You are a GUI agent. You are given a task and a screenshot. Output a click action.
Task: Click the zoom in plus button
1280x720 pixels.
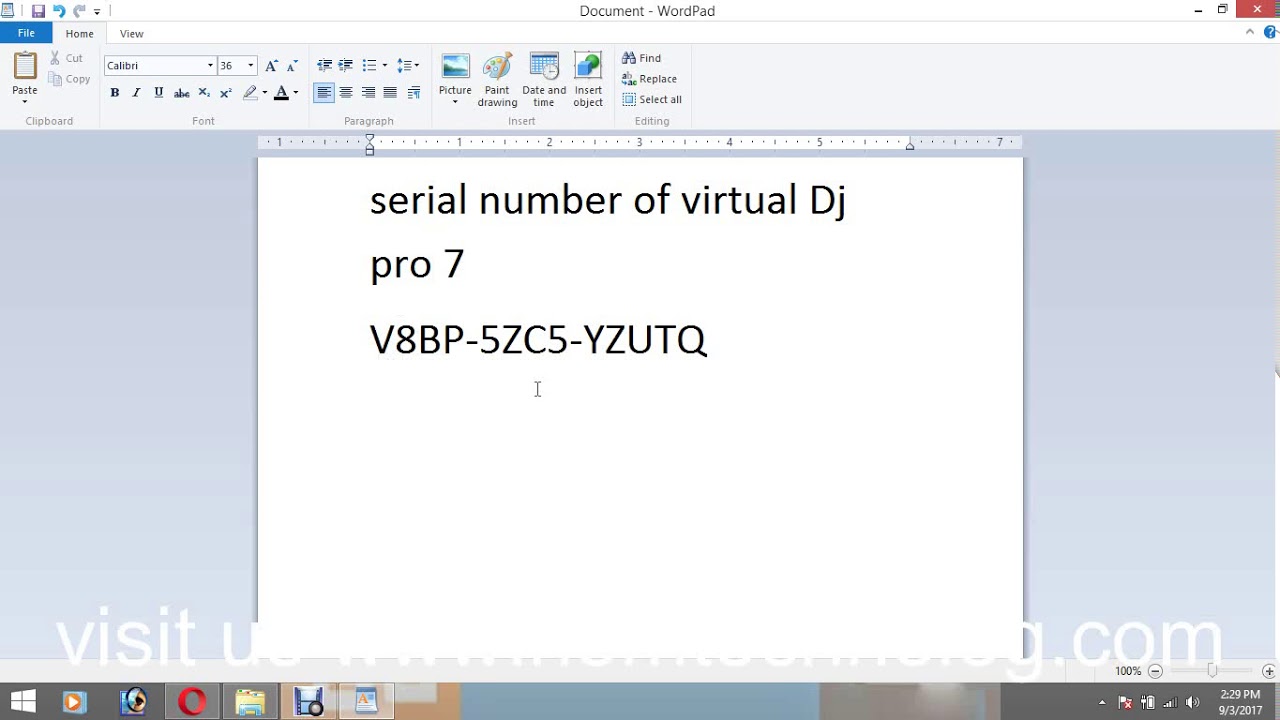1269,671
